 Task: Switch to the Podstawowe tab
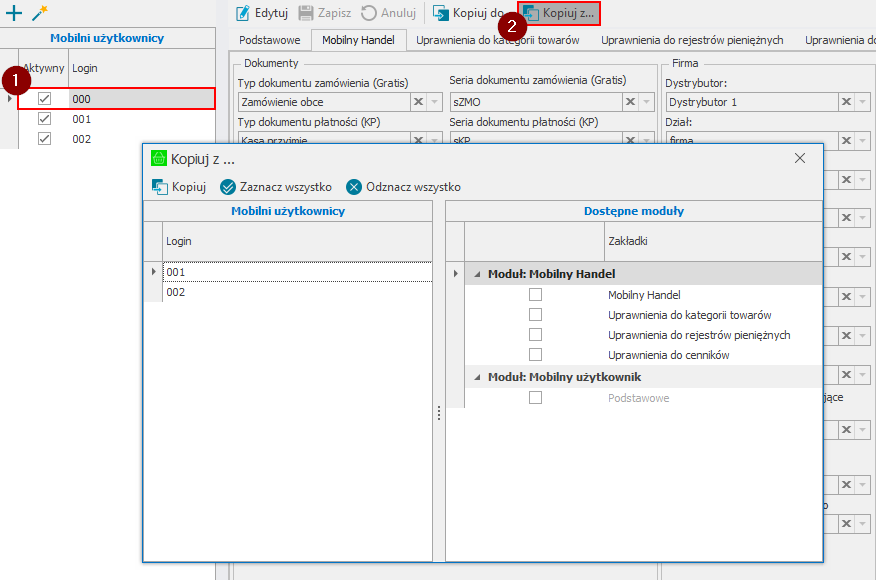pyautogui.click(x=269, y=40)
